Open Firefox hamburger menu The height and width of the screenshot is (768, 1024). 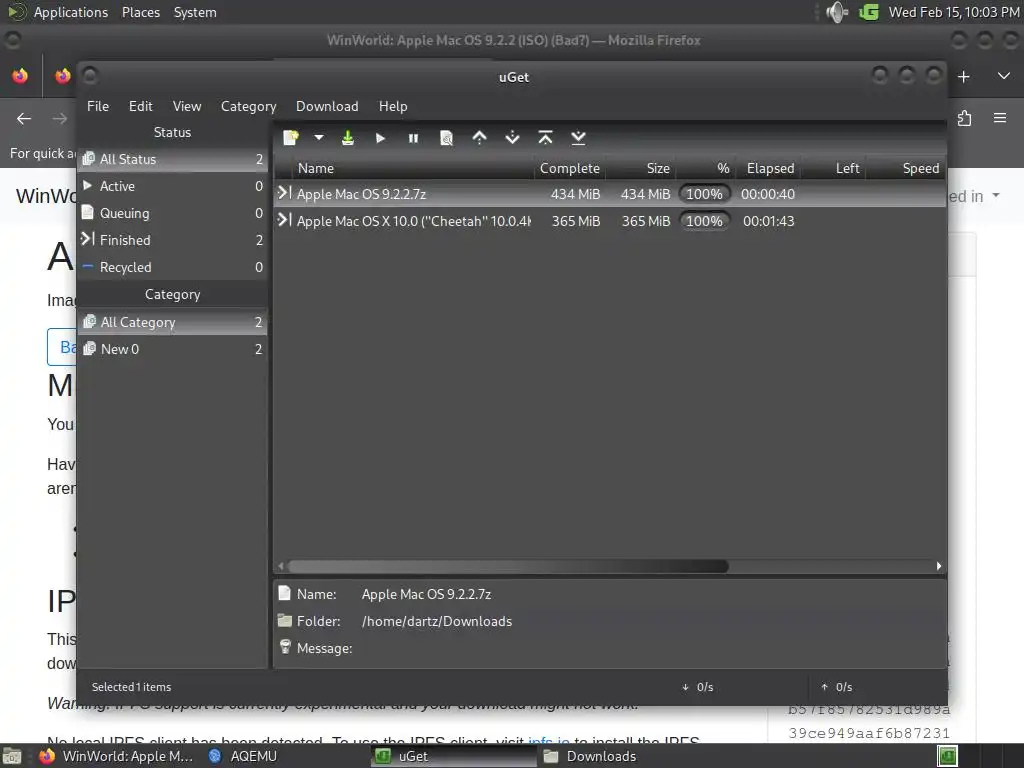(x=1000, y=118)
